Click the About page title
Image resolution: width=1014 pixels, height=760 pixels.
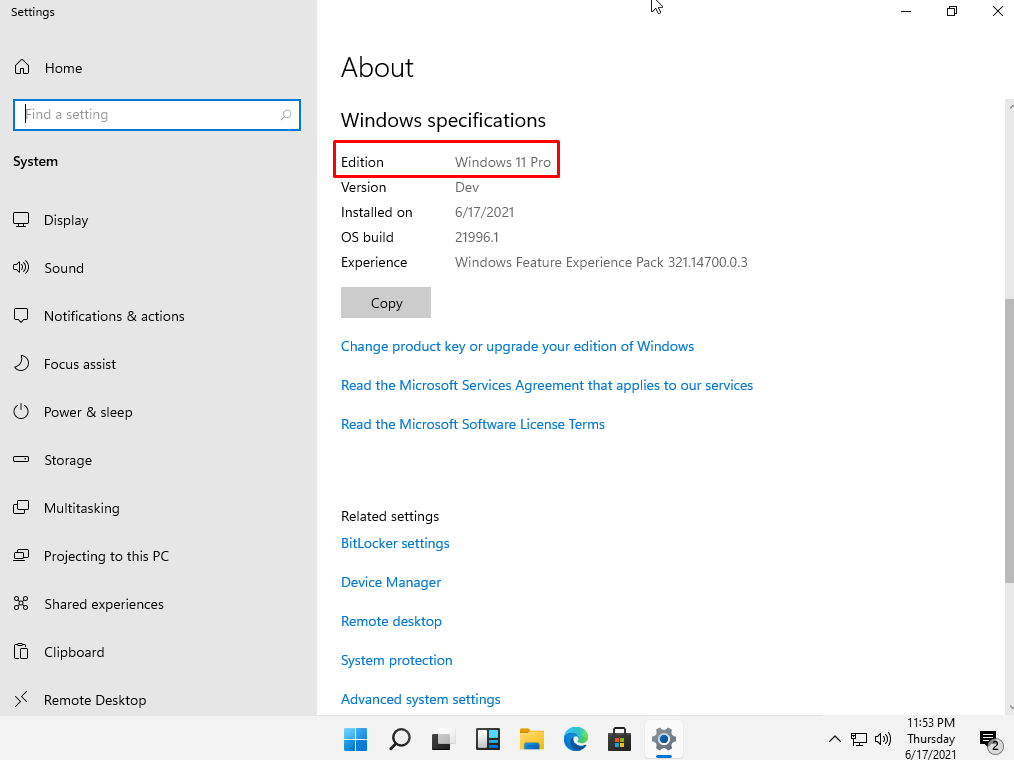(377, 67)
